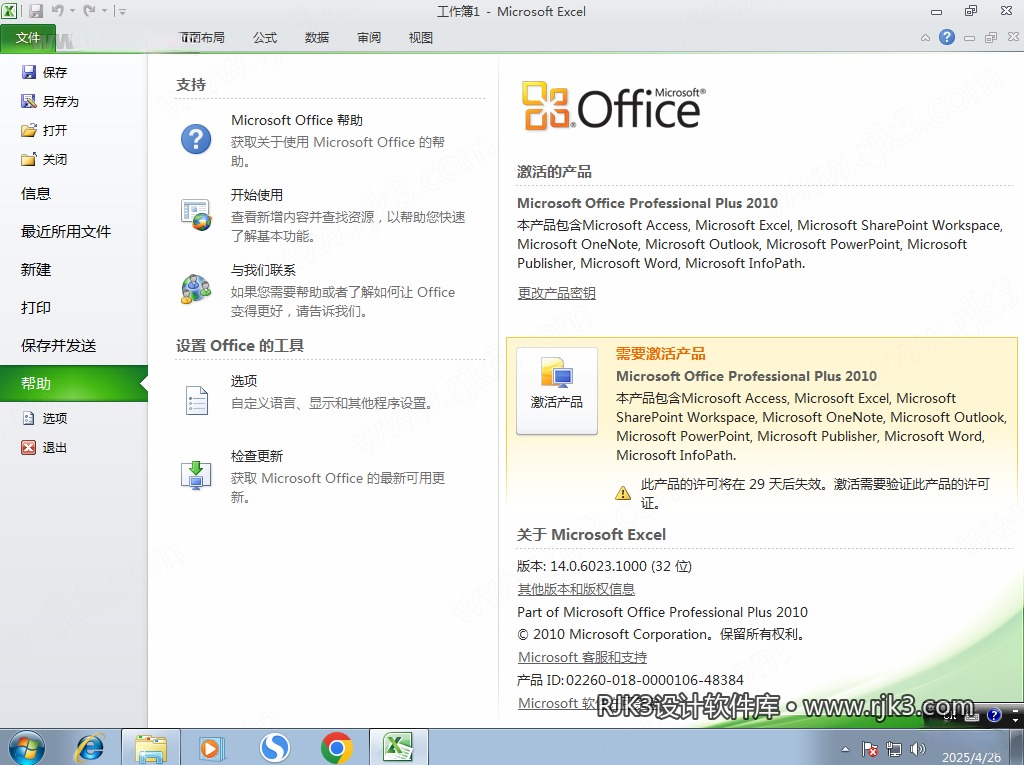Open the 保存并发送 section

point(59,345)
